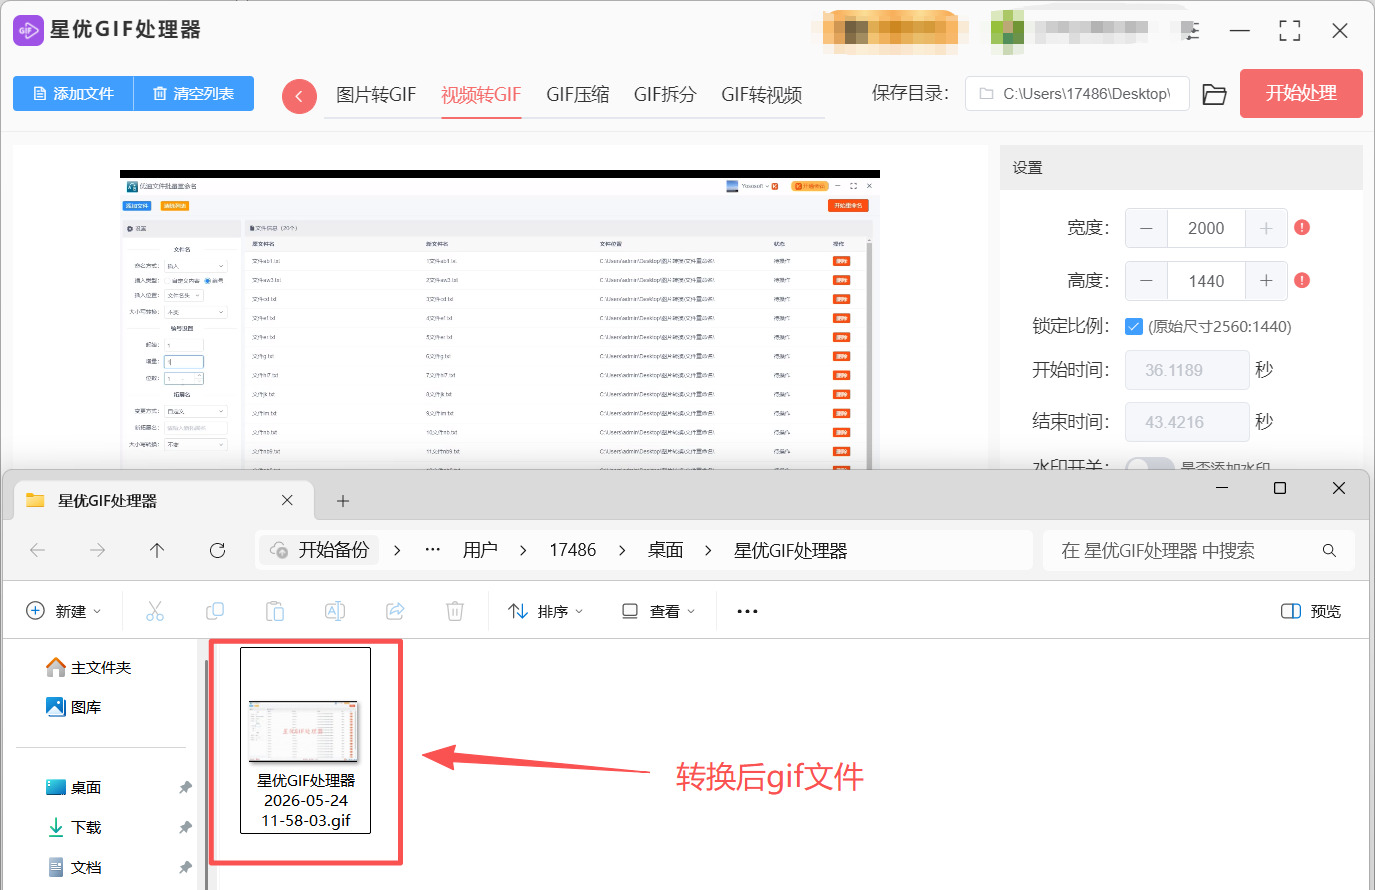Screen dimensions: 1375x890
Task: Open the GIF拆分 tab
Action: [665, 95]
